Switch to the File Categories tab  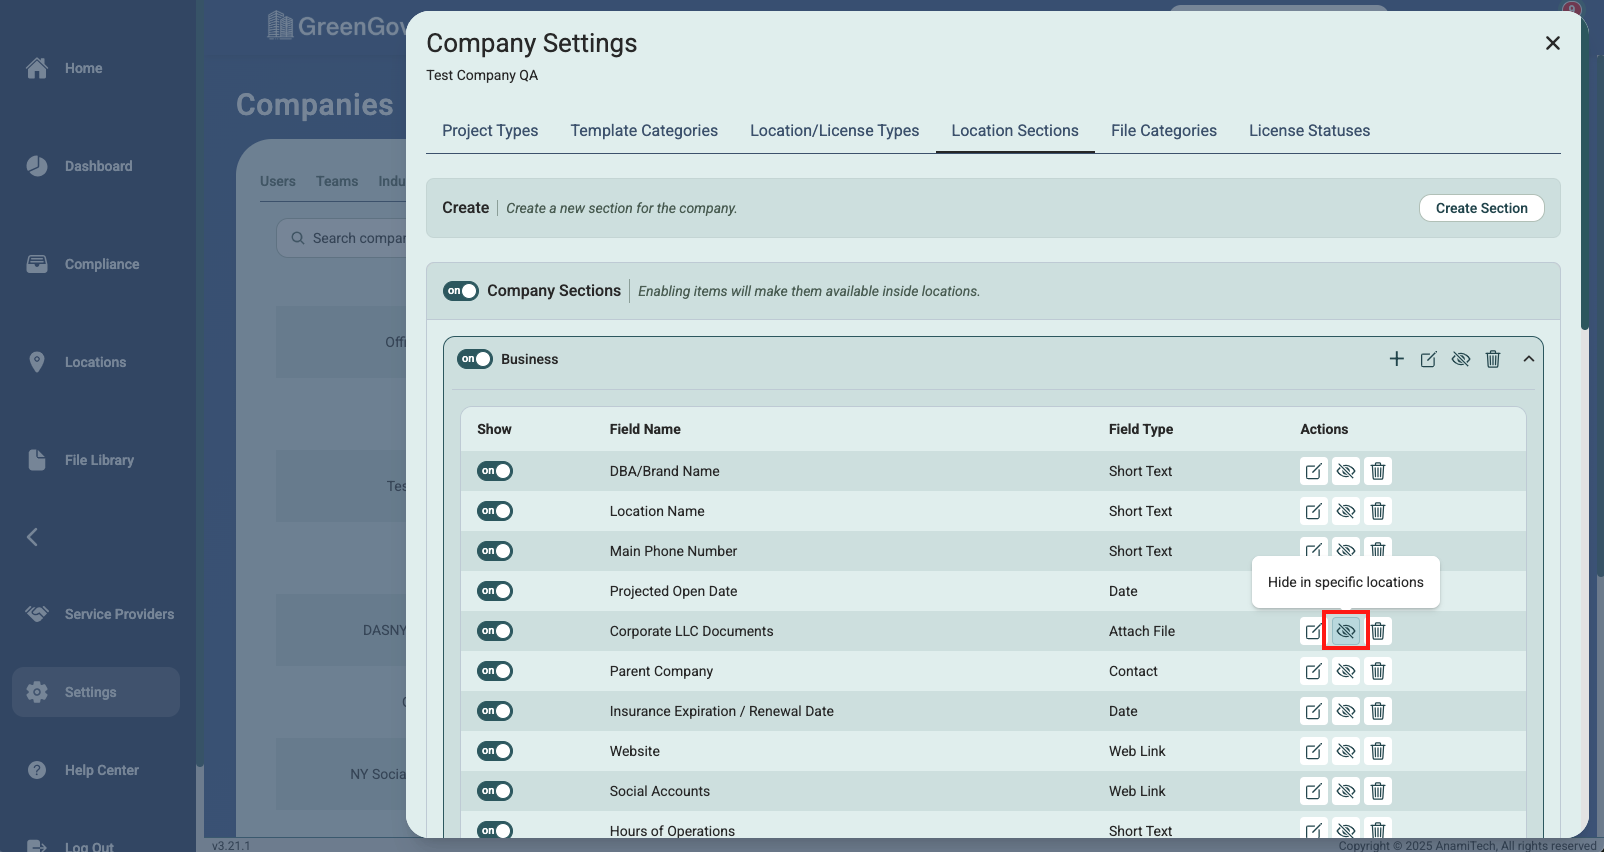(x=1163, y=131)
